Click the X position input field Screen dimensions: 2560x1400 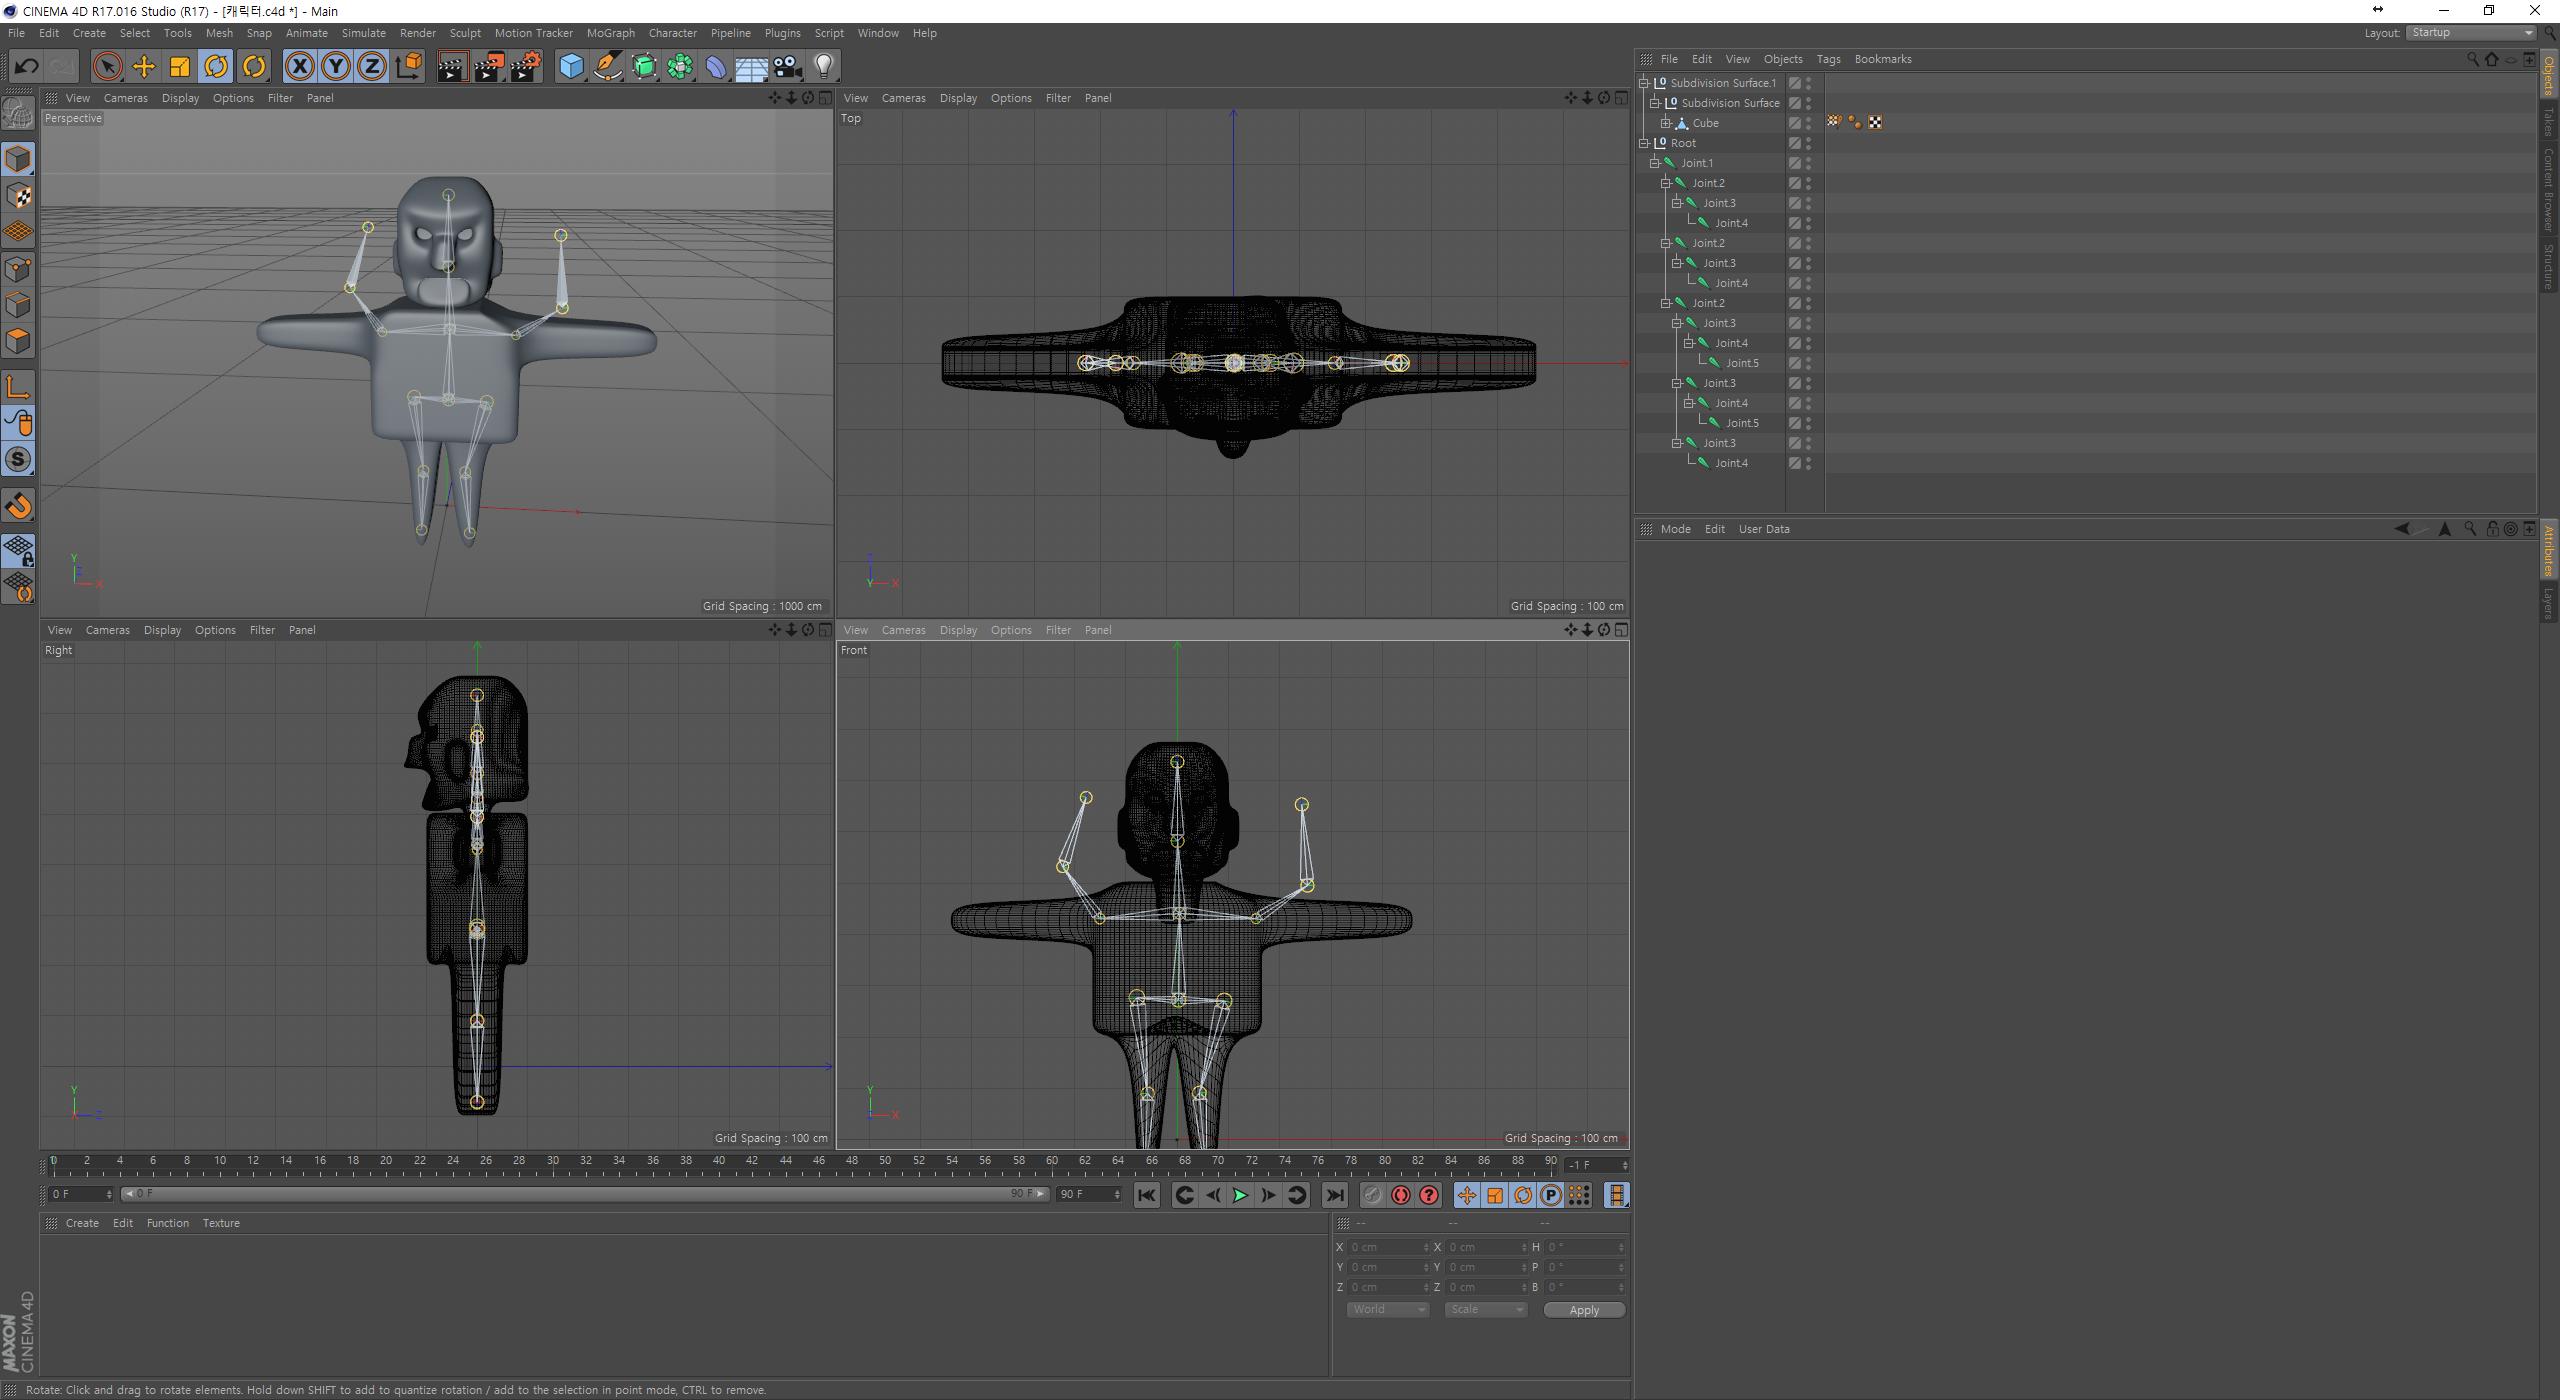[x=1388, y=1247]
